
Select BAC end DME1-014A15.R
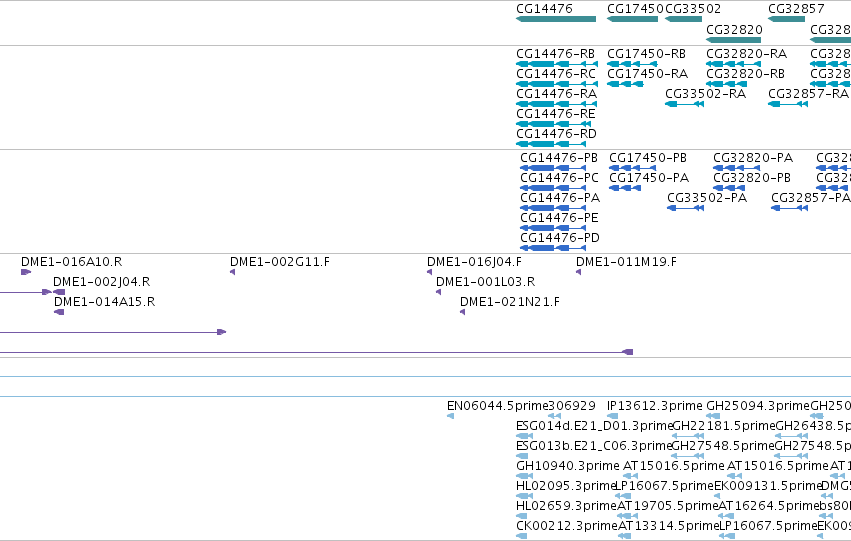tap(105, 302)
